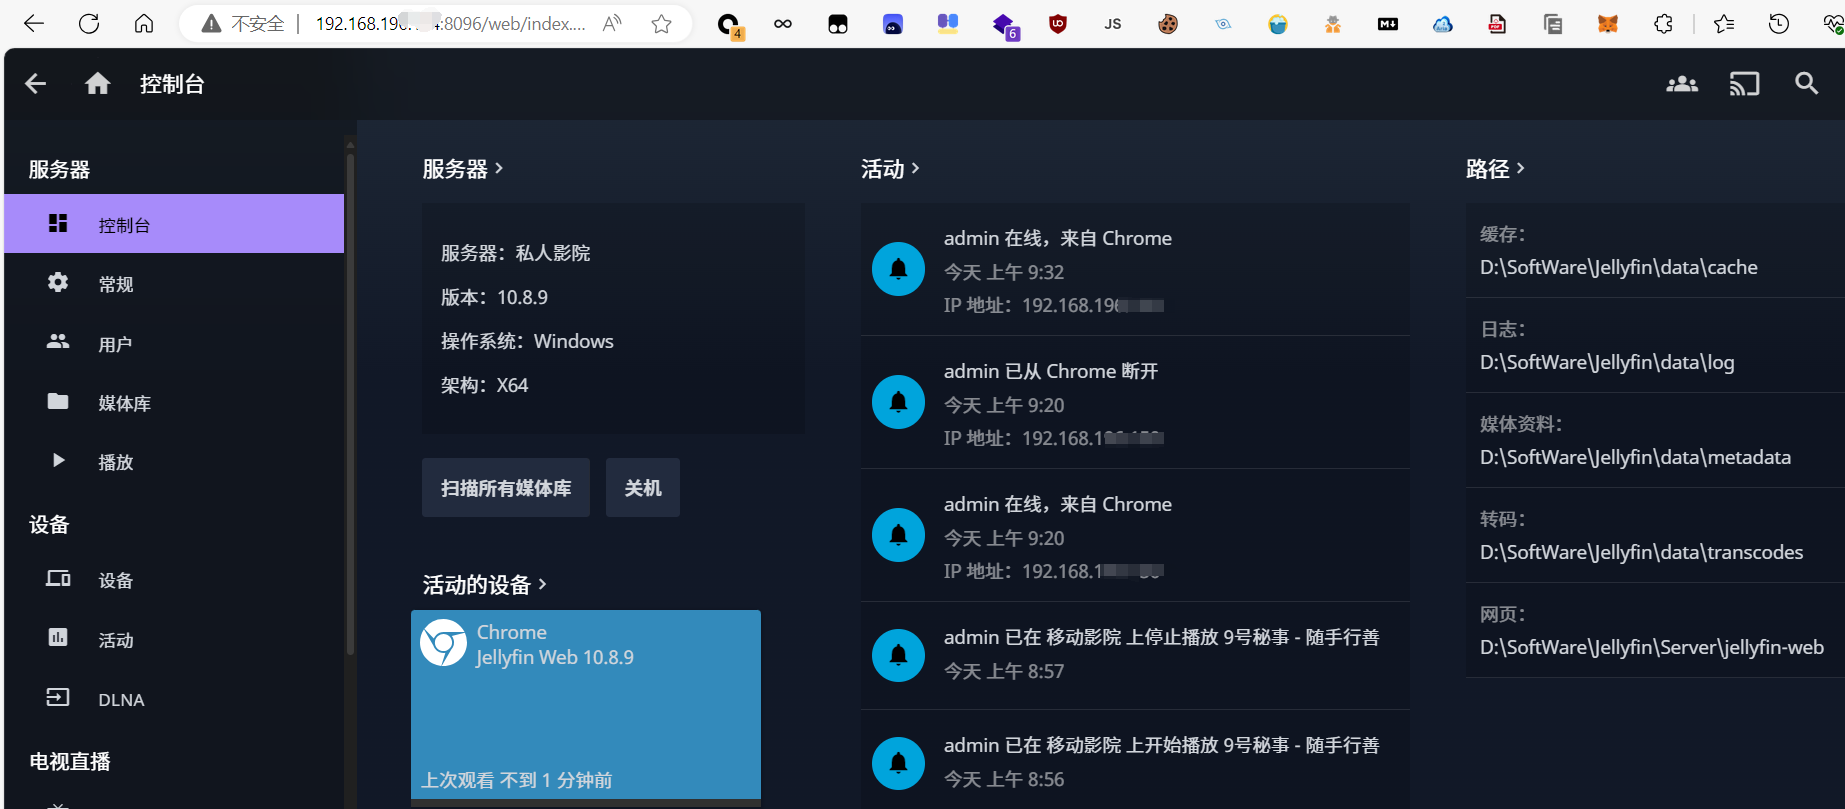Click the devices icon beside 设备
The height and width of the screenshot is (809, 1845).
coord(58,578)
